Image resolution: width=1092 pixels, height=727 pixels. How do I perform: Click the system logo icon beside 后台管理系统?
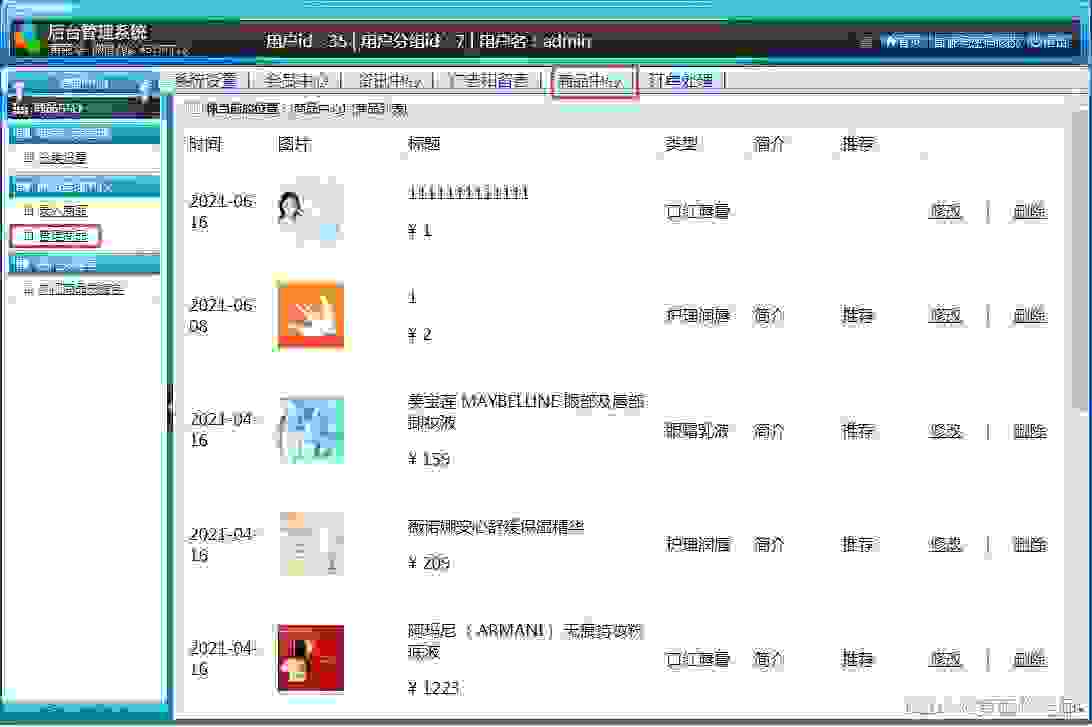(28, 39)
